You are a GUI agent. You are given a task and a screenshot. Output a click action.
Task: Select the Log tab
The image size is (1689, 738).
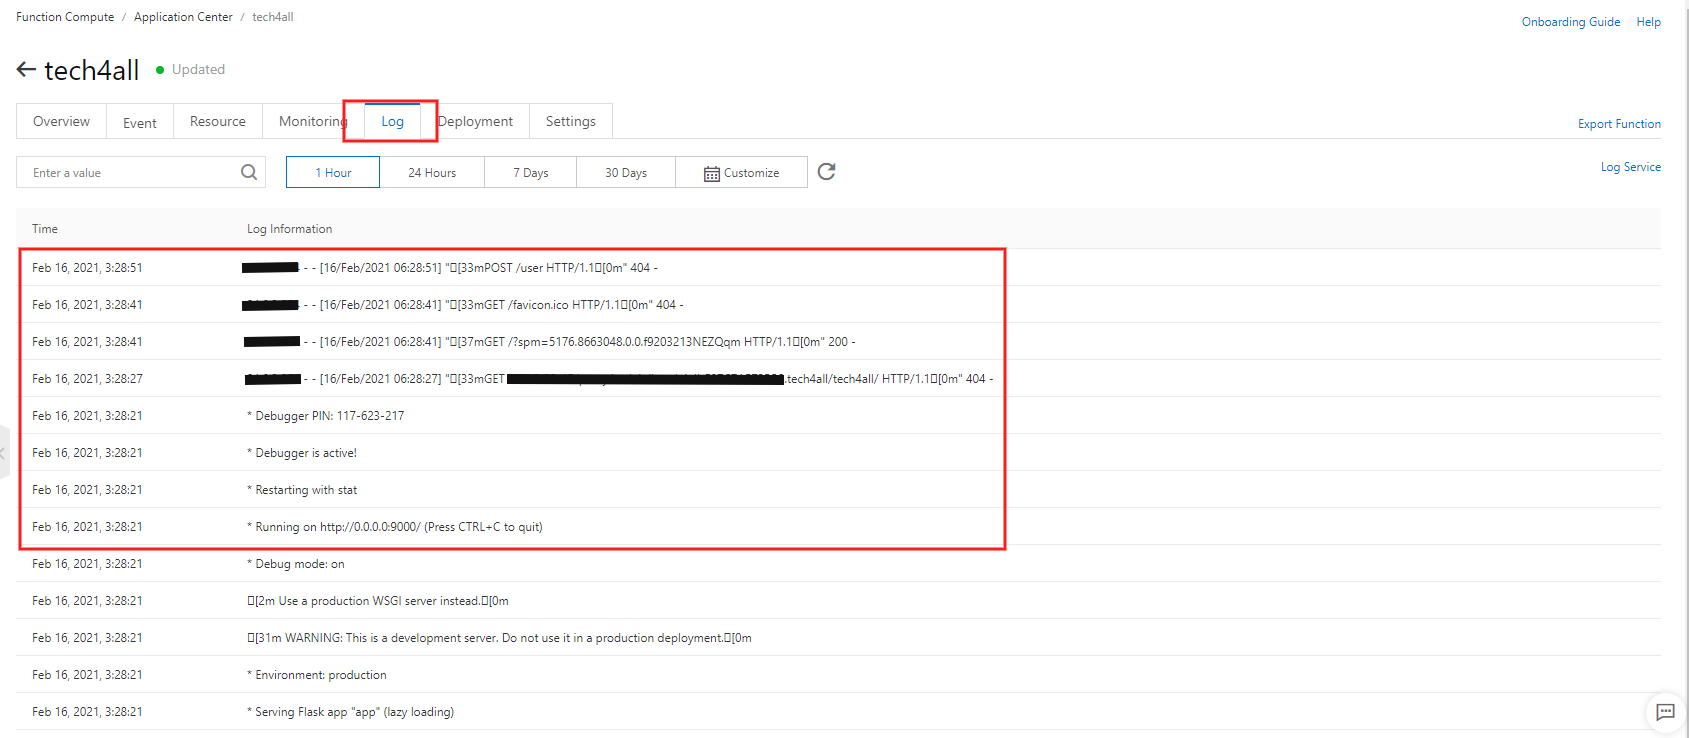click(392, 121)
